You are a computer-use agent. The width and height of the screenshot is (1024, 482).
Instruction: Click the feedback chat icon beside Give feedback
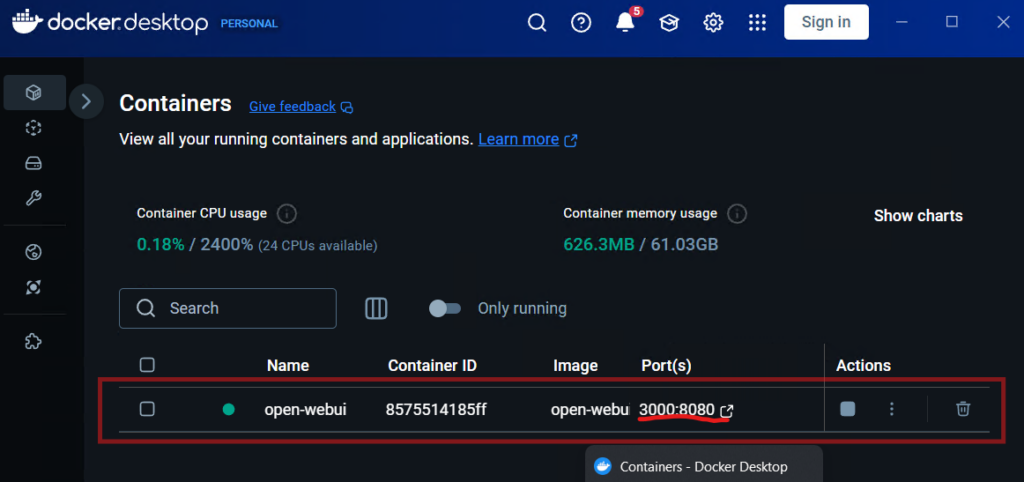click(347, 107)
